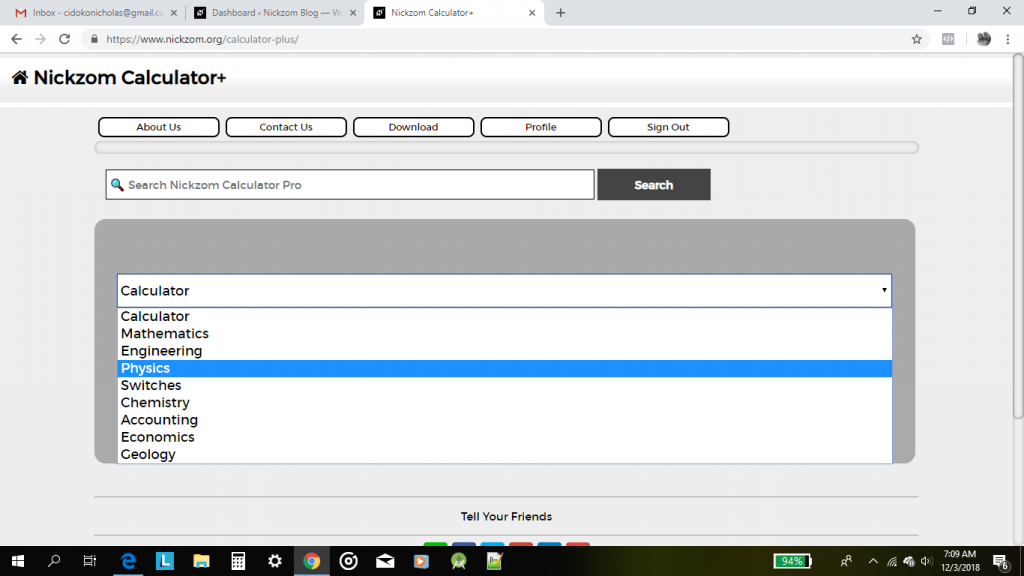Open Mail app from taskbar
The image size is (1024, 576).
tap(385, 561)
